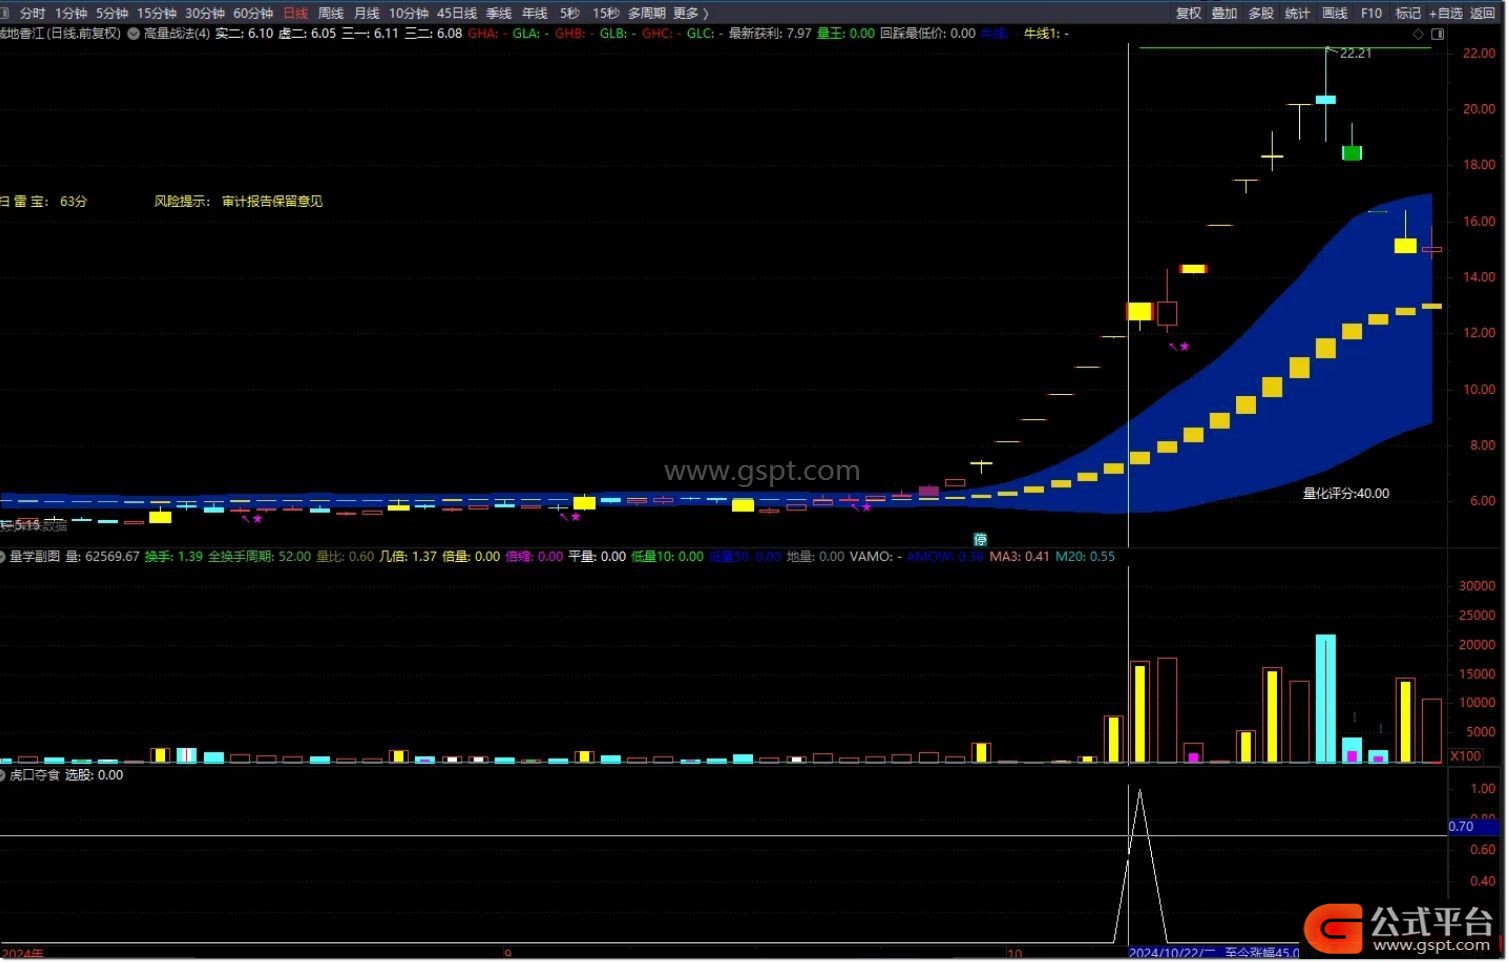This screenshot has height=962, width=1509.
Task: Click the tallest cyan volume bar
Action: (1325, 699)
